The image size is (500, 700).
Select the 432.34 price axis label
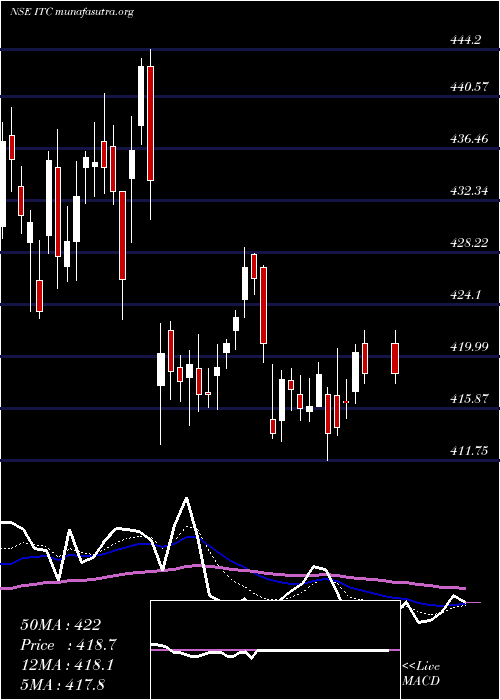(469, 192)
